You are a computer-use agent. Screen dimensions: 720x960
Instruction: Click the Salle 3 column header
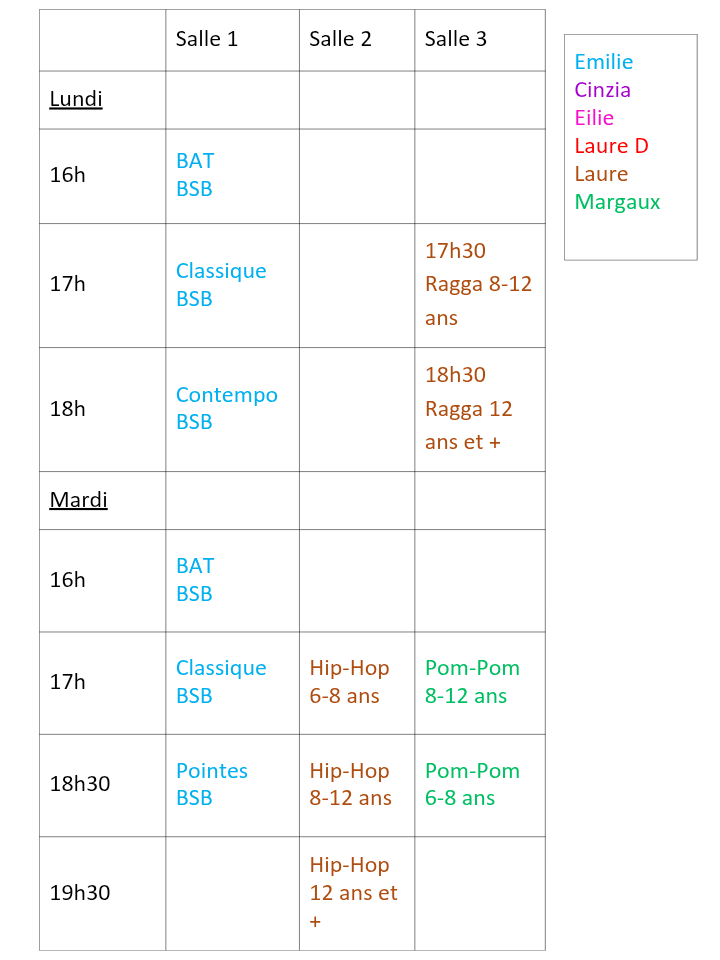pyautogui.click(x=456, y=39)
